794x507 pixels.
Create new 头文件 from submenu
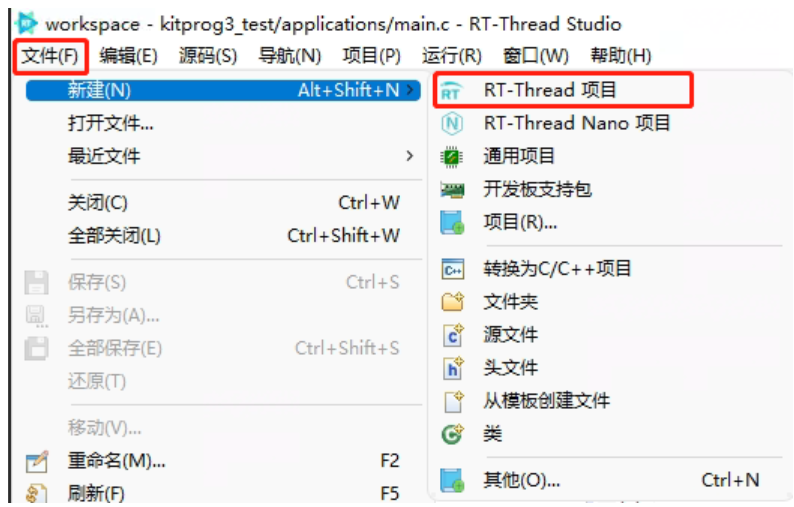pos(510,368)
